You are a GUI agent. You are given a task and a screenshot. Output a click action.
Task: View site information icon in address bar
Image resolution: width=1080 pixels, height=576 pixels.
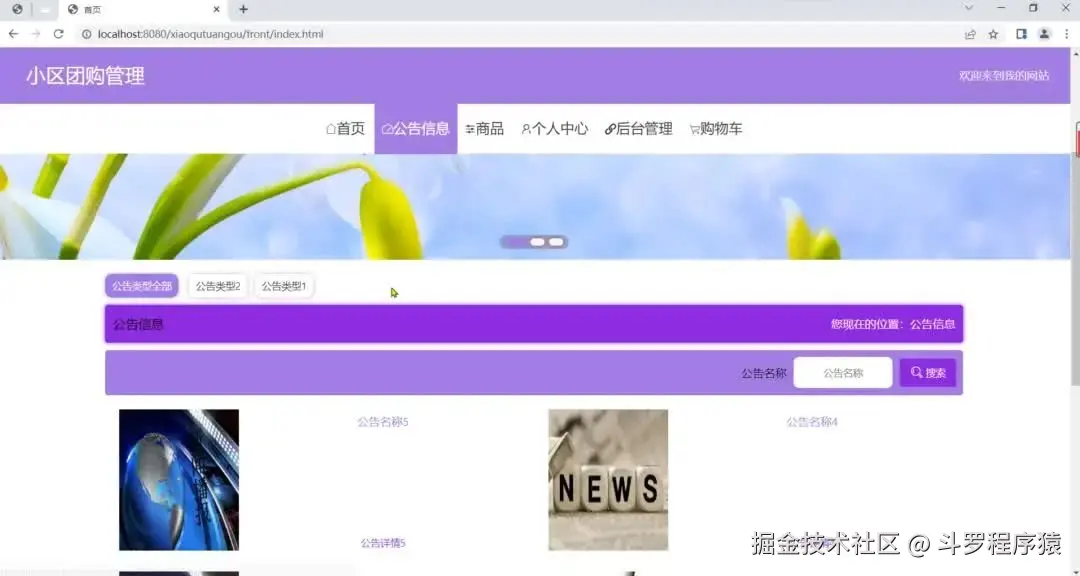[x=87, y=34]
